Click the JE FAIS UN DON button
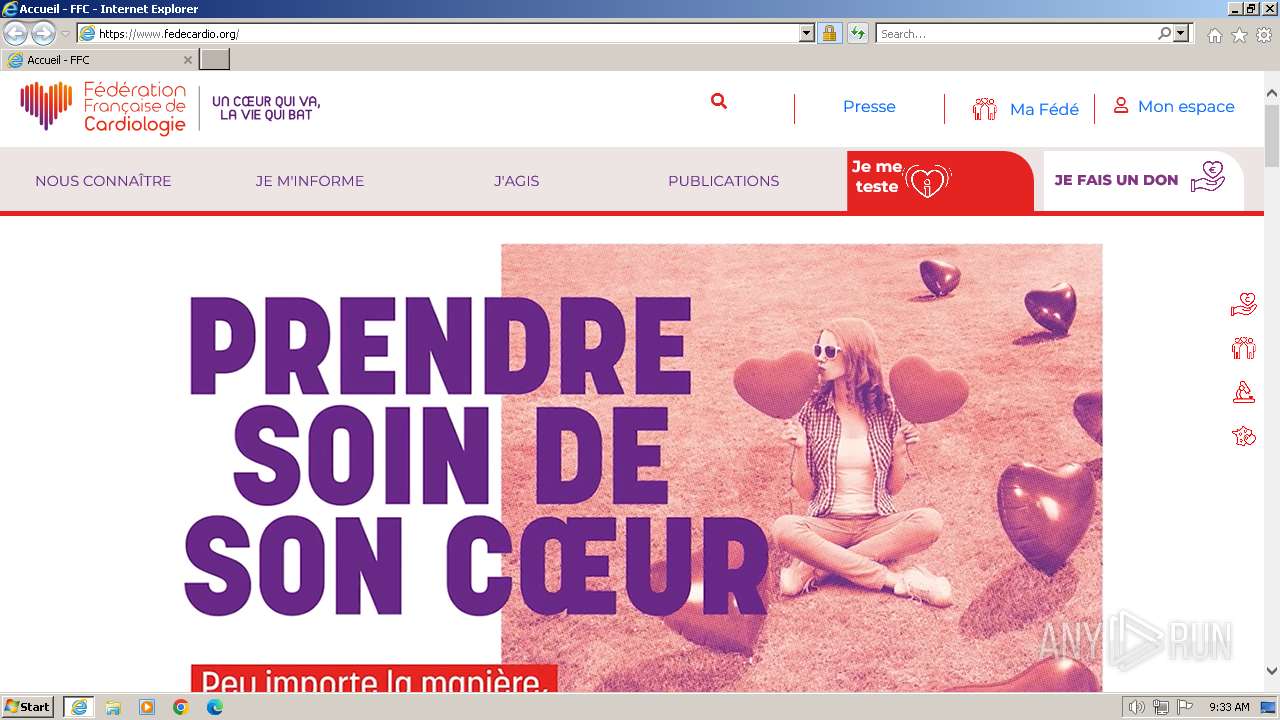Screen dimensions: 1280x720 (x=1143, y=180)
